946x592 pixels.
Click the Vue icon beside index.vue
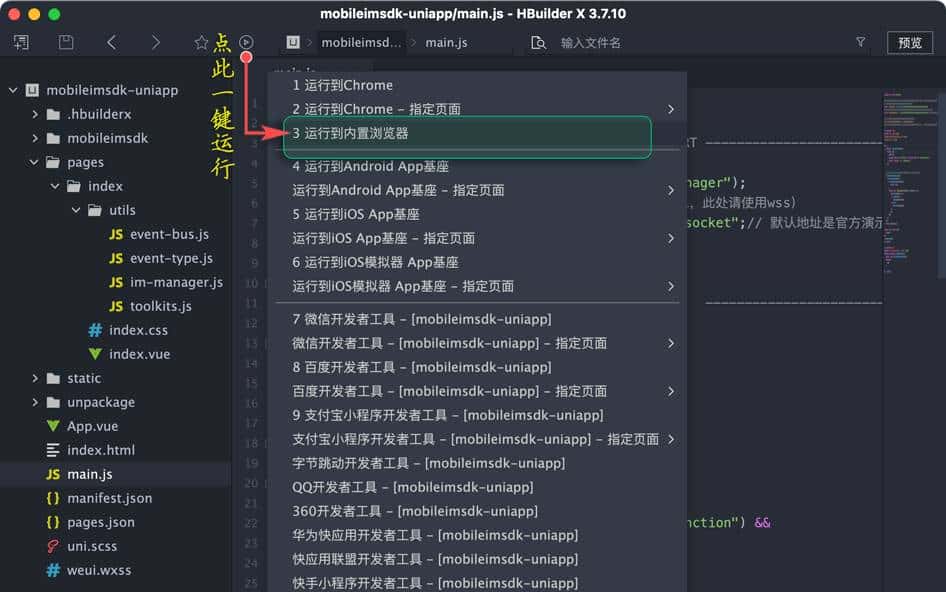click(x=96, y=354)
